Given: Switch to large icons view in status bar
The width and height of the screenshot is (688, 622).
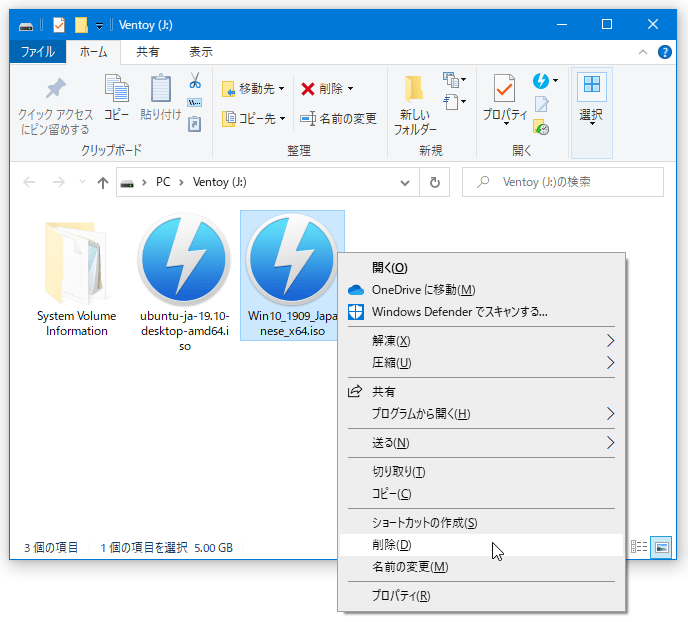Looking at the screenshot, I should point(661,547).
